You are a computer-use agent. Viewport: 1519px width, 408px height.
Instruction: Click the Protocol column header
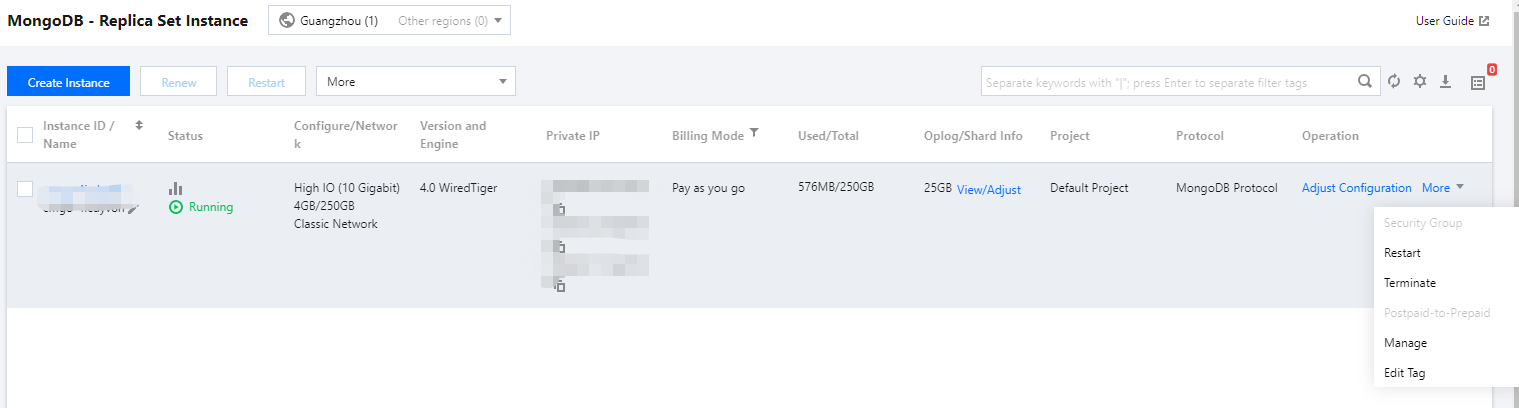[x=1200, y=136]
